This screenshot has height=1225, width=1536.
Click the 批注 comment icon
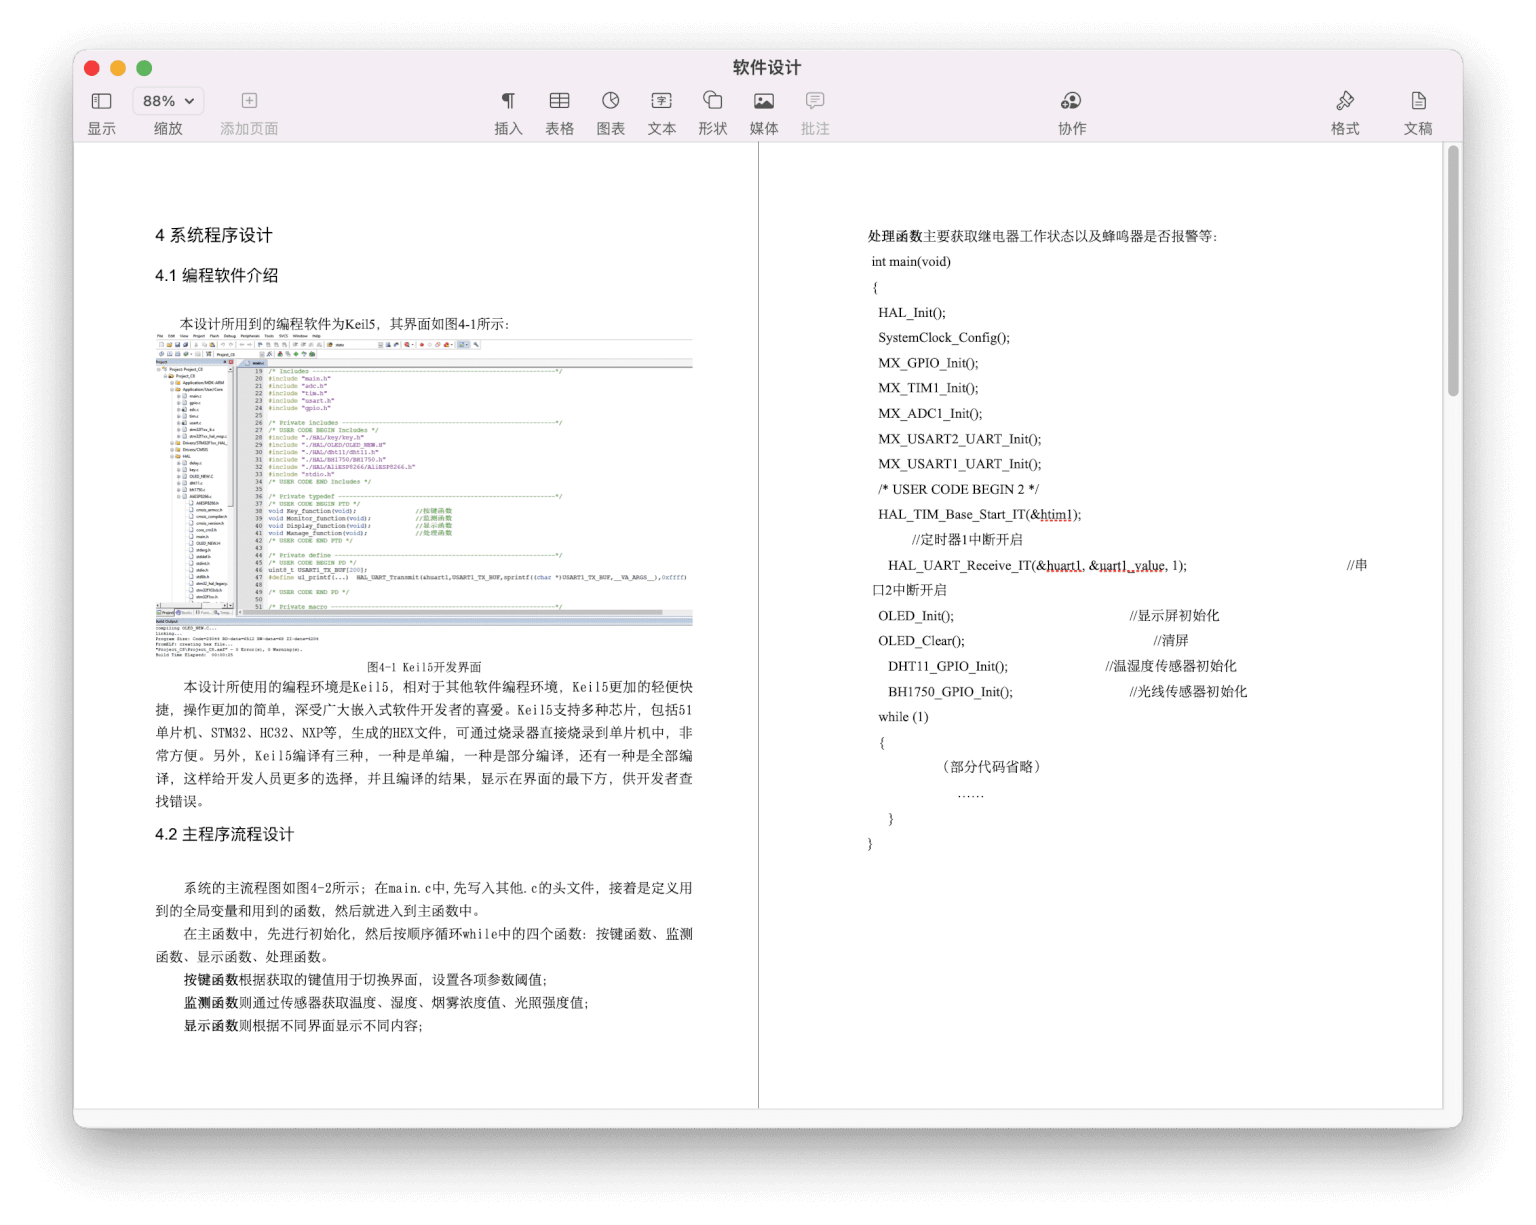click(x=815, y=101)
